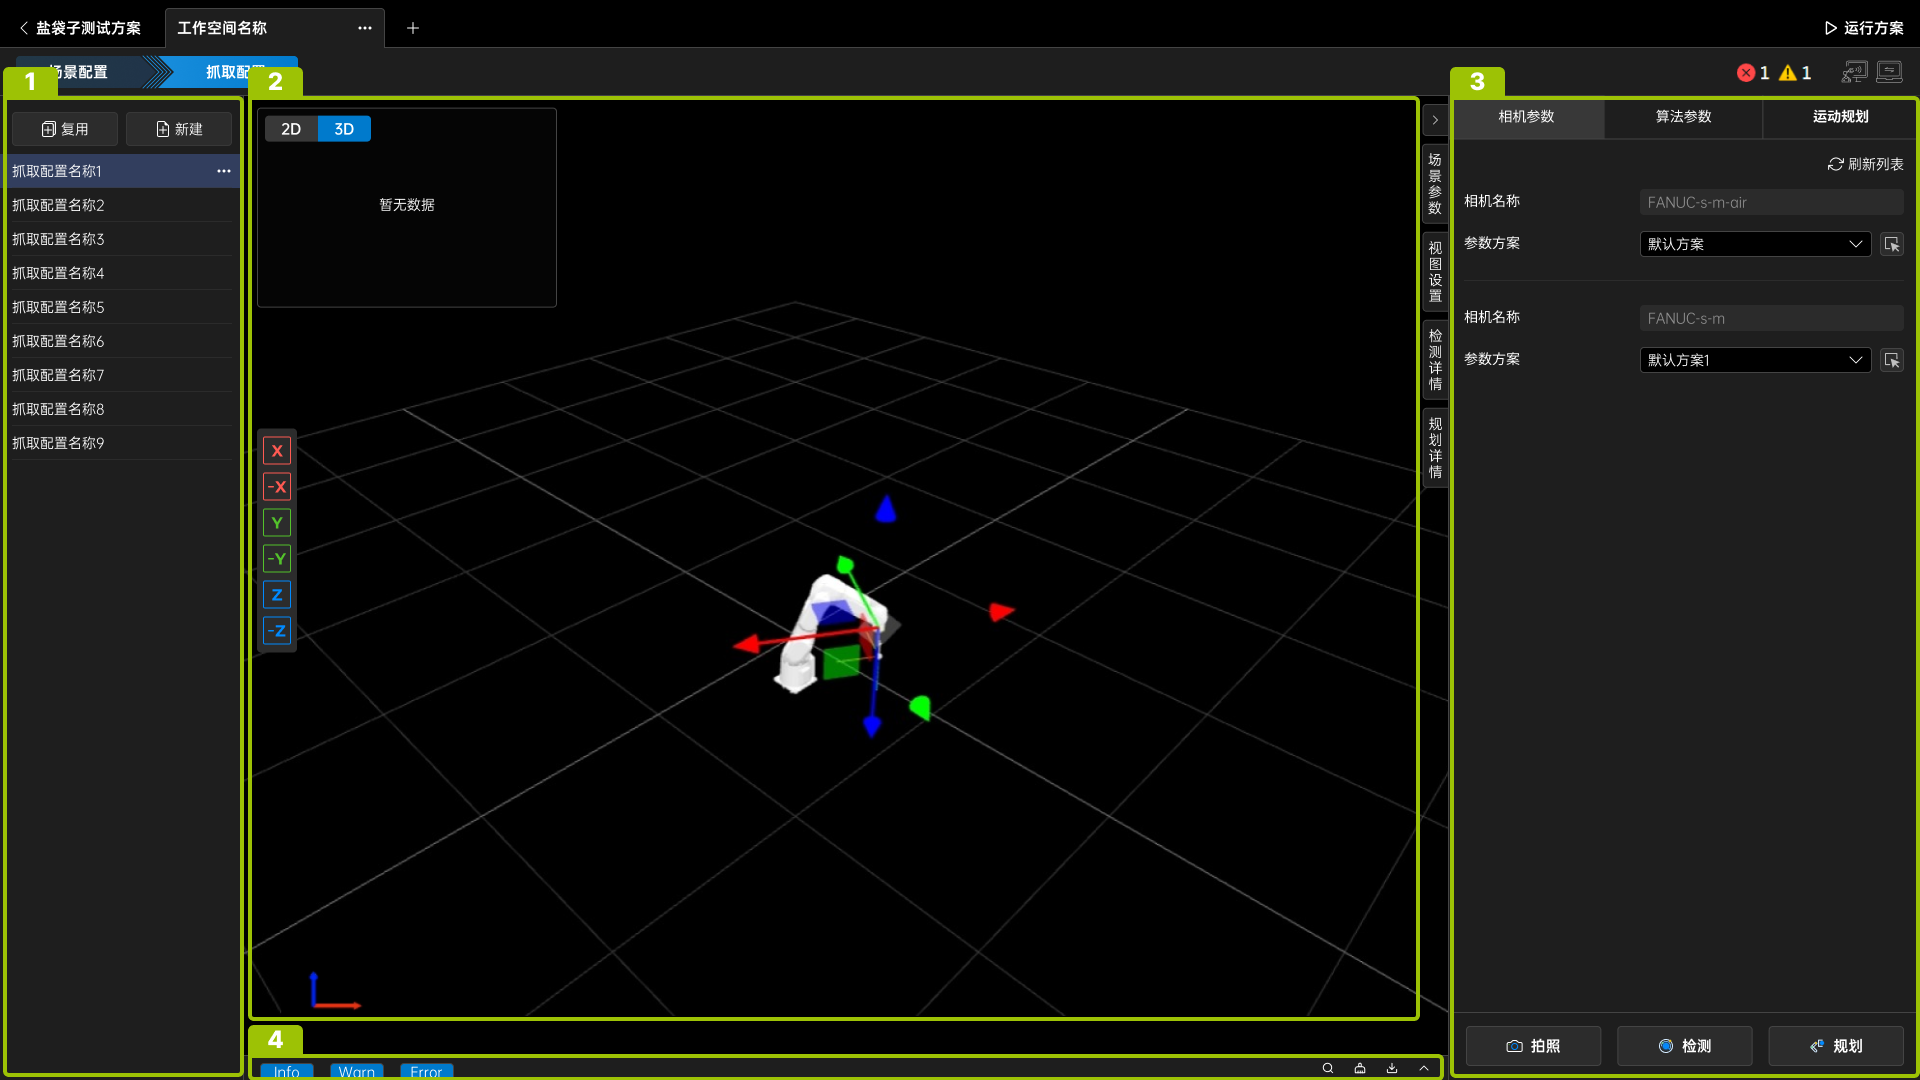Image resolution: width=1920 pixels, height=1080 pixels.
Task: Click the FANUC-s-m-air camera name field
Action: (1771, 202)
